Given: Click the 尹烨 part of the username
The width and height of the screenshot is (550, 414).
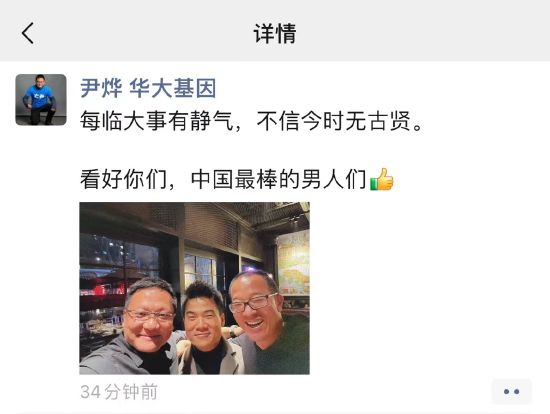Looking at the screenshot, I should (x=101, y=88).
